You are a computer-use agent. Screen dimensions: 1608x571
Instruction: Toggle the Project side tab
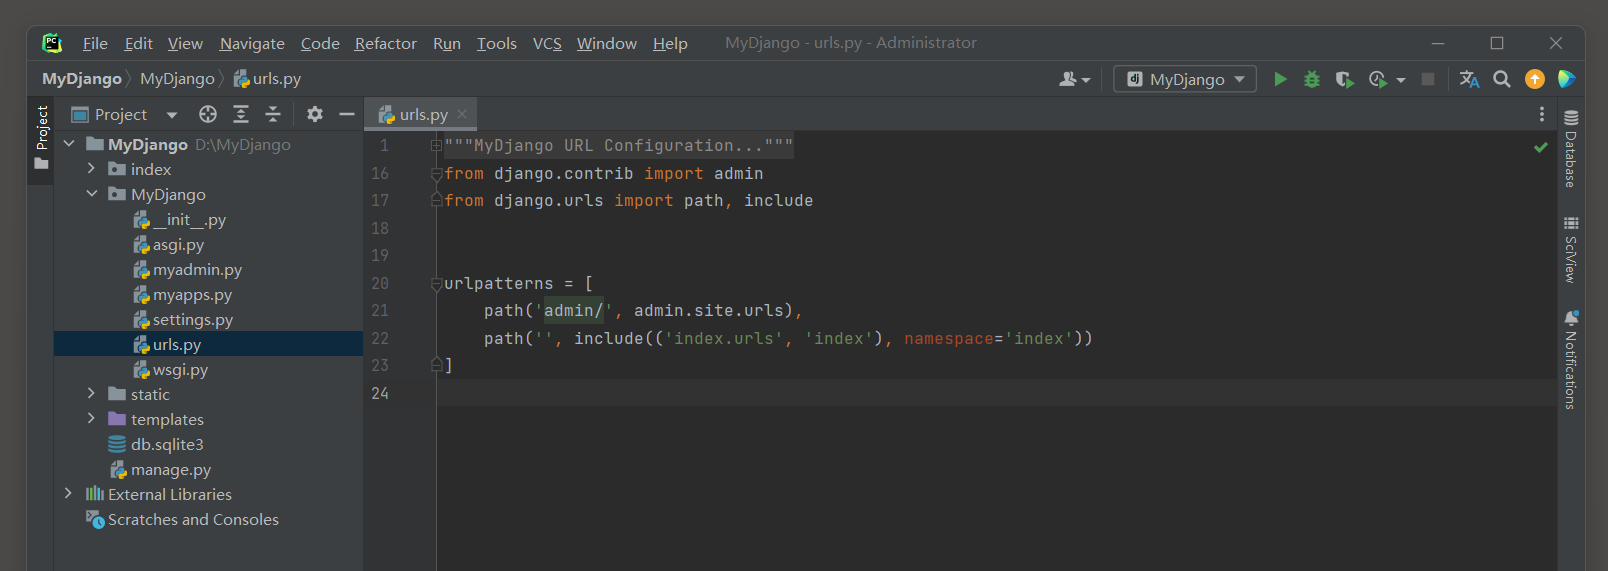41,127
